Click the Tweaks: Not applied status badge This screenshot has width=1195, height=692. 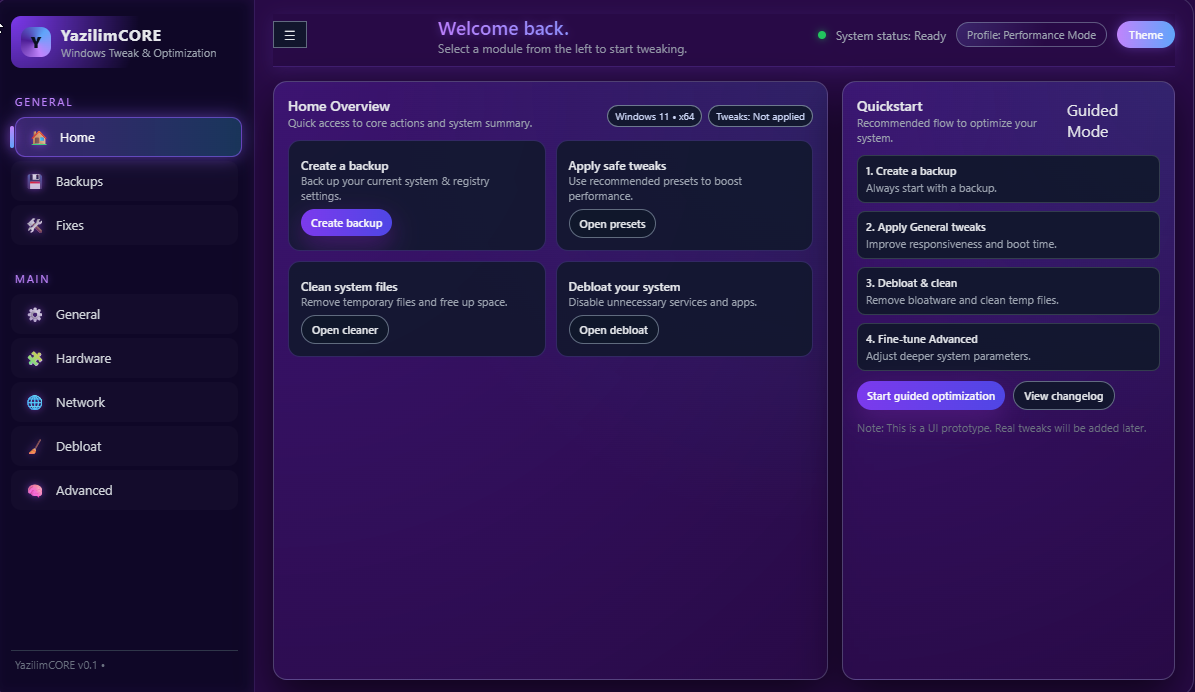click(760, 115)
